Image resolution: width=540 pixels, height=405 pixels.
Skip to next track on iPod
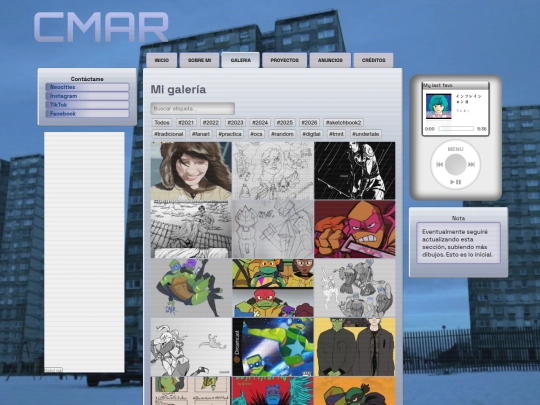click(x=471, y=165)
